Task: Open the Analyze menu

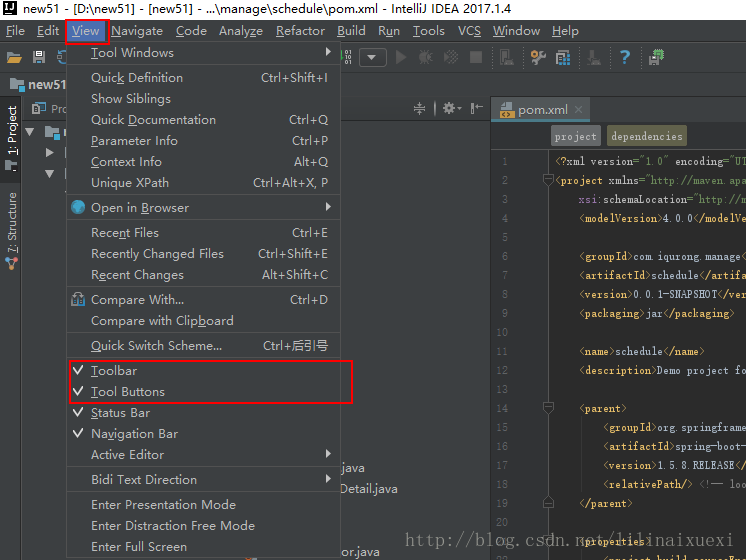Action: pyautogui.click(x=241, y=31)
